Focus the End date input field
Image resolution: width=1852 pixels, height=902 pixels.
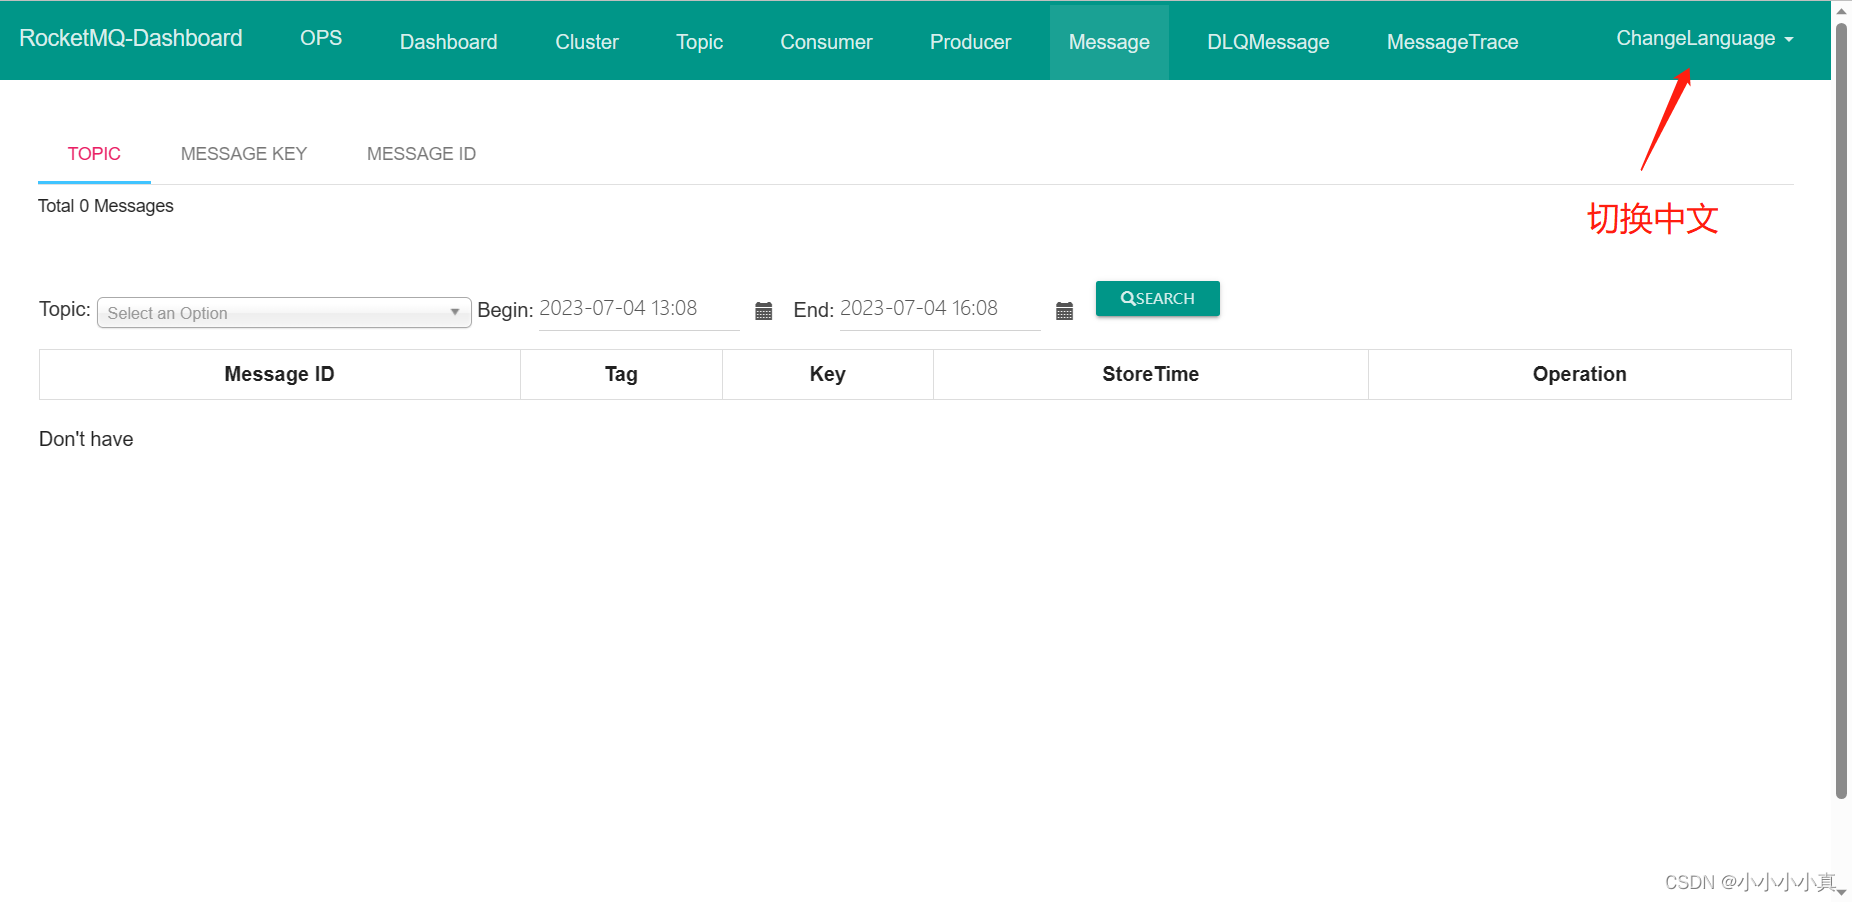coord(940,309)
